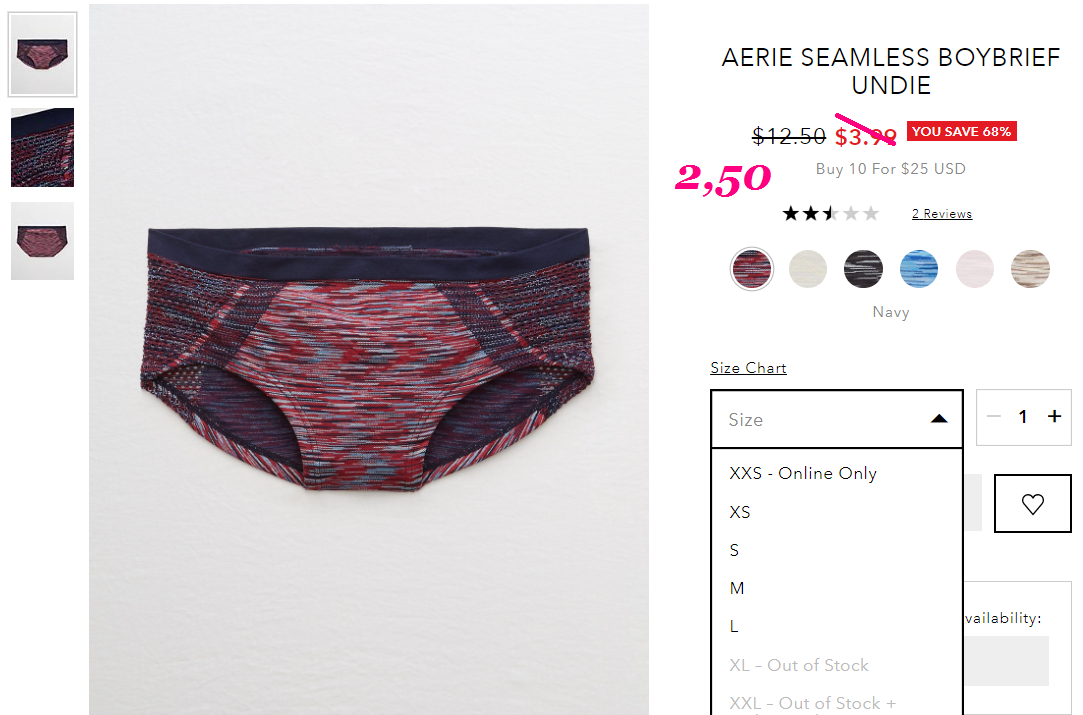The width and height of the screenshot is (1083, 715).
Task: Decrease quantity with minus button
Action: pos(994,416)
